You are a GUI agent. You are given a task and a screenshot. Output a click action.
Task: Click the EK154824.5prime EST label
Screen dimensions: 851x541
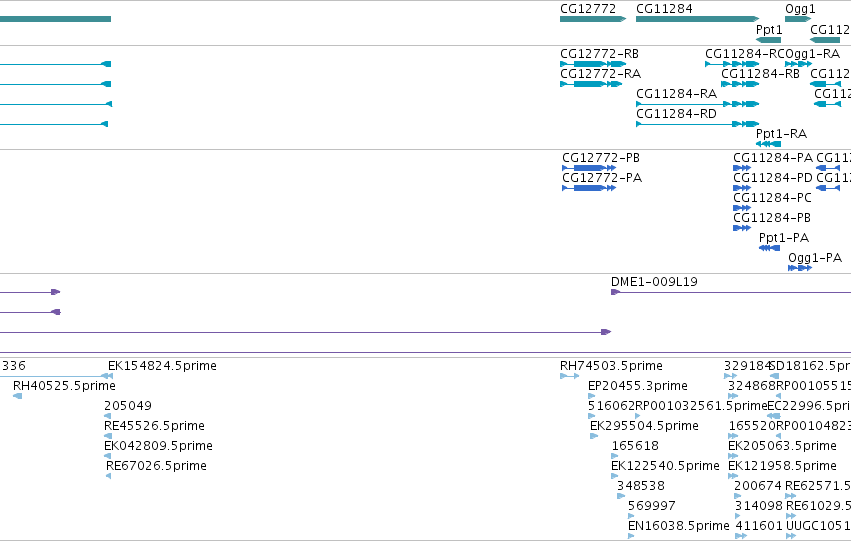162,366
